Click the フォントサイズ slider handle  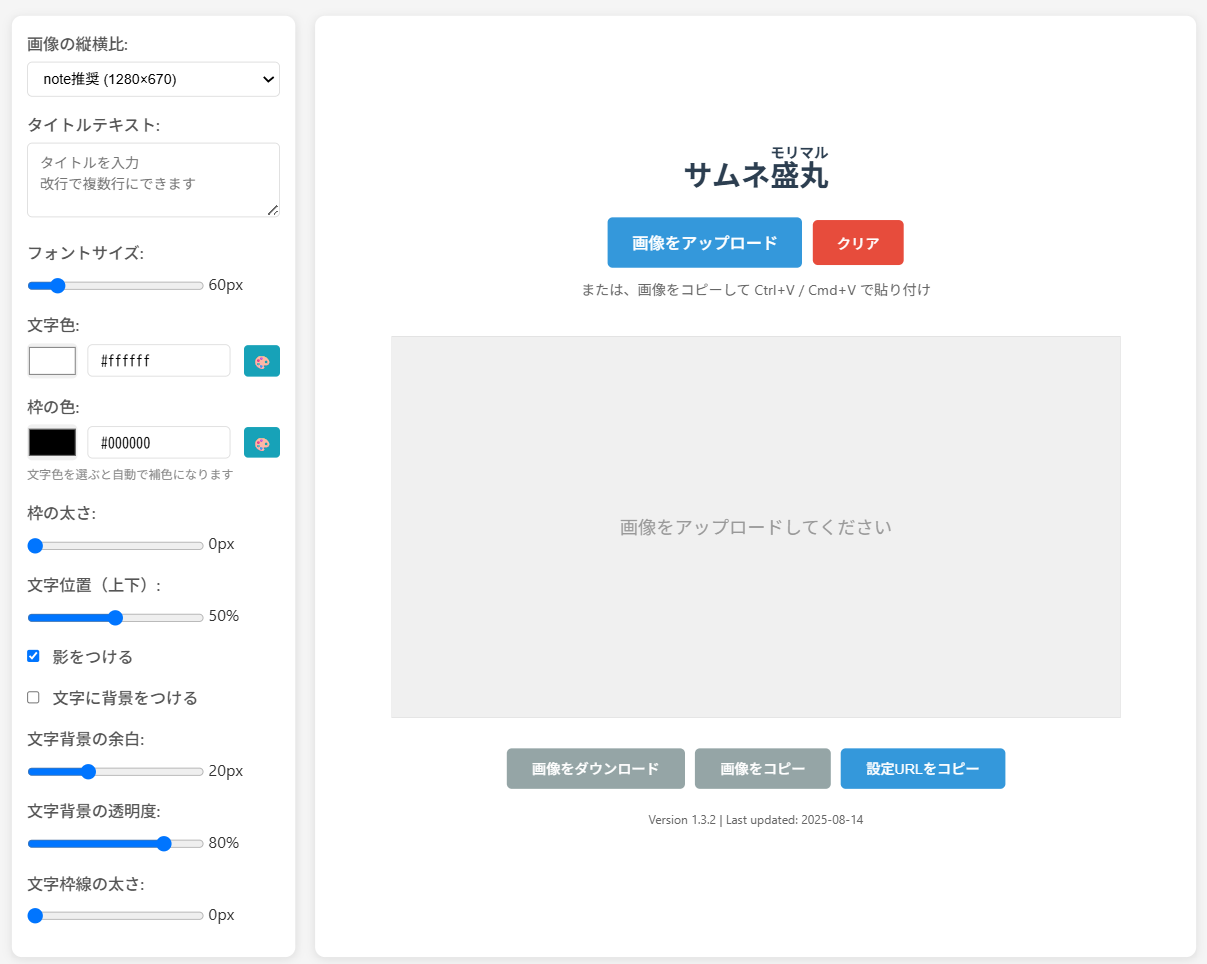tap(57, 286)
